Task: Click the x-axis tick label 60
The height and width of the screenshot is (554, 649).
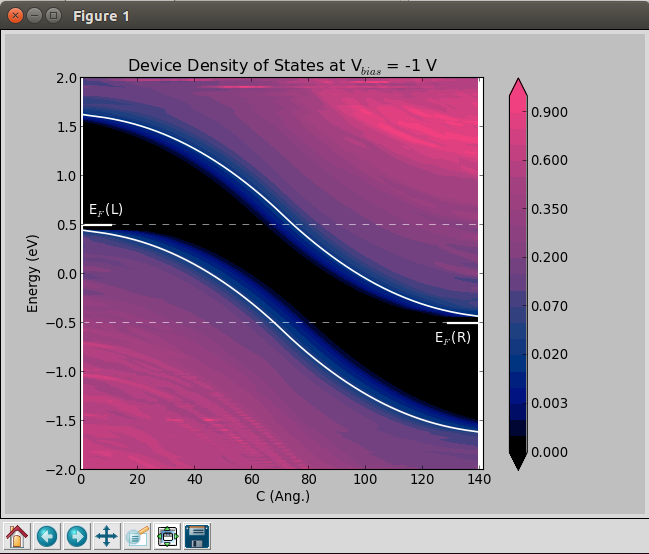Action: (251, 479)
